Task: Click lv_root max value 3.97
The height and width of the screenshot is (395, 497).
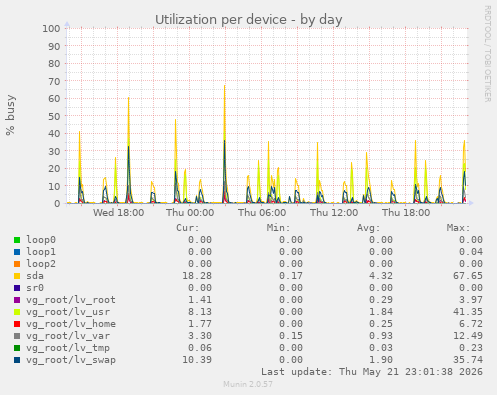Action: coord(471,300)
